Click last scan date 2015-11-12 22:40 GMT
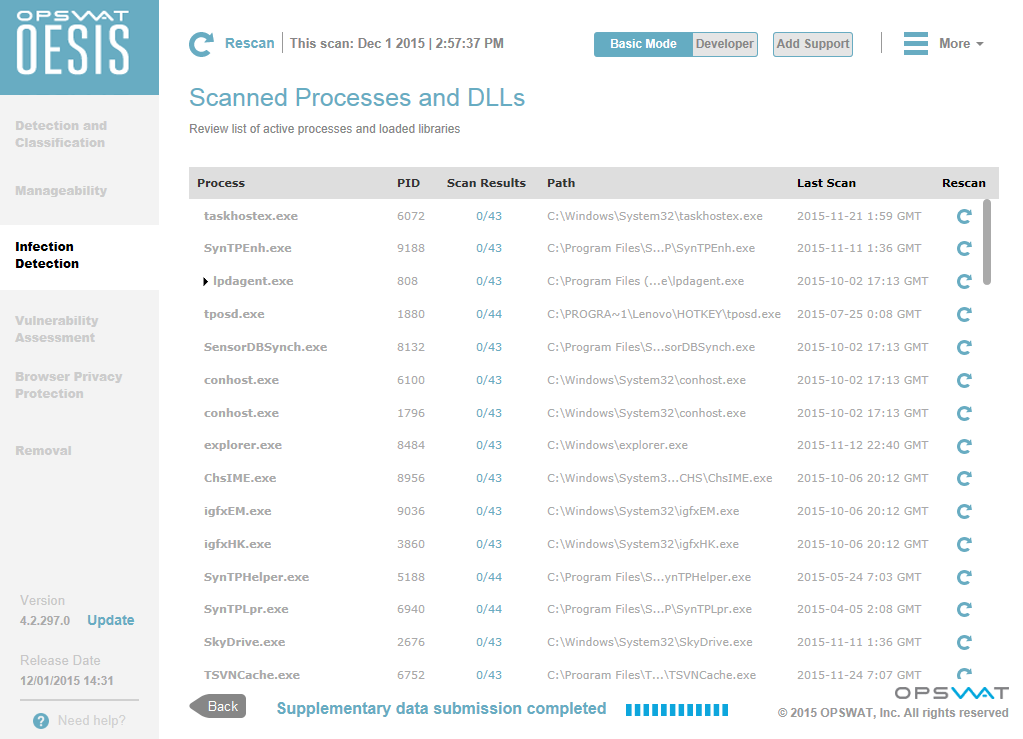The height and width of the screenshot is (739, 1023). pos(863,445)
